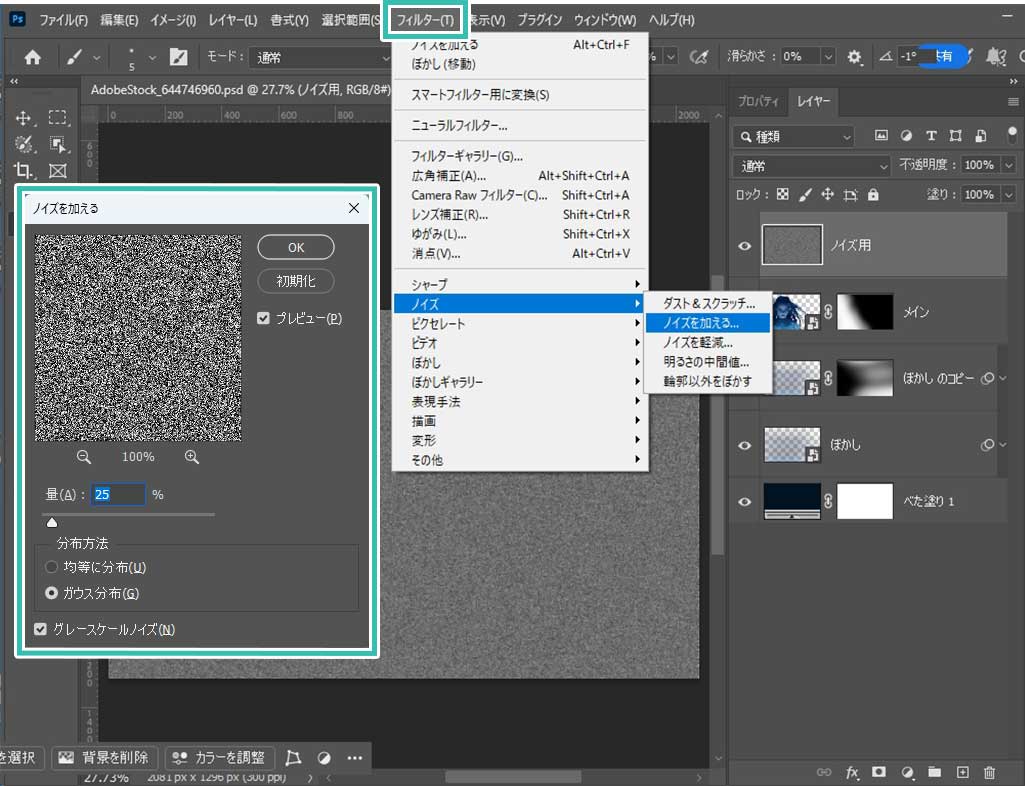Switch to the プロパティ tab

pyautogui.click(x=758, y=102)
